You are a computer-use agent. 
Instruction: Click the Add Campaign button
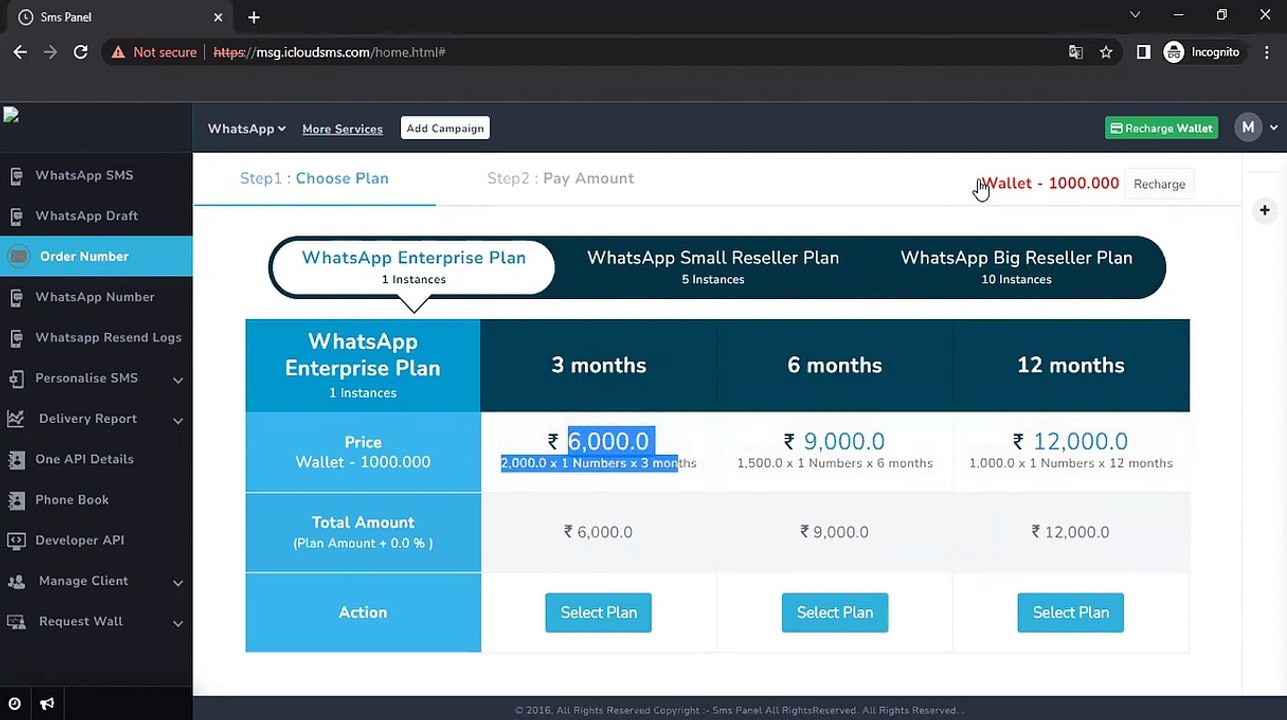point(445,128)
